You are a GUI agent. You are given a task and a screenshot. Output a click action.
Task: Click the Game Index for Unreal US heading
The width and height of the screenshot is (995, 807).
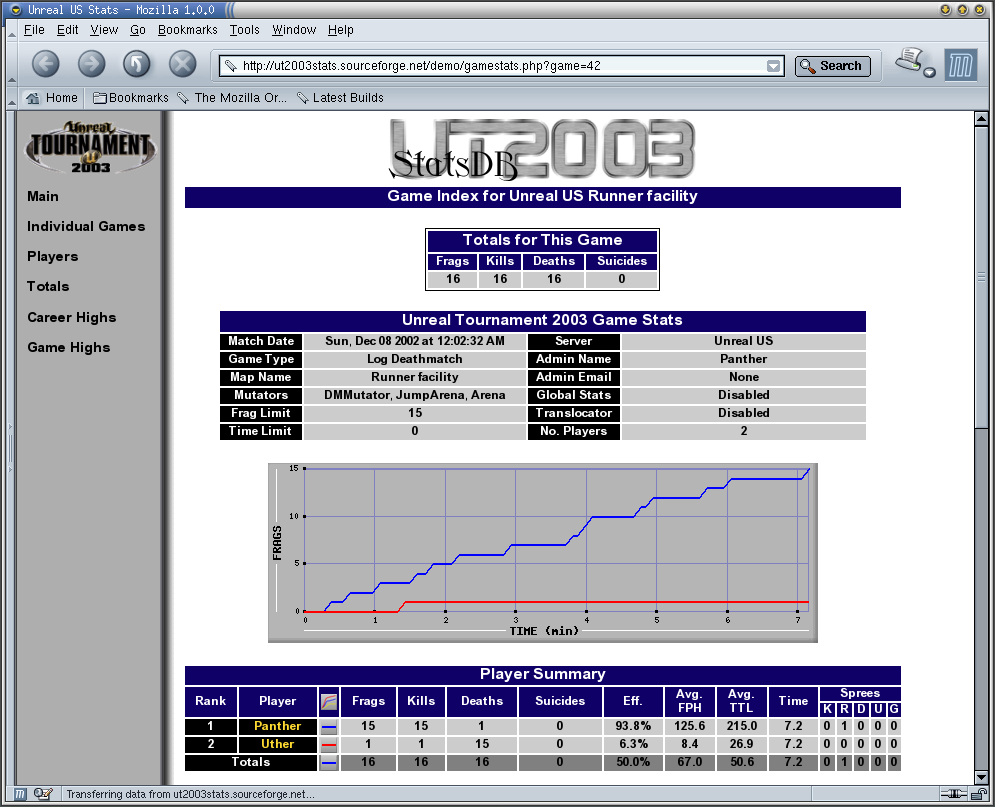(543, 196)
